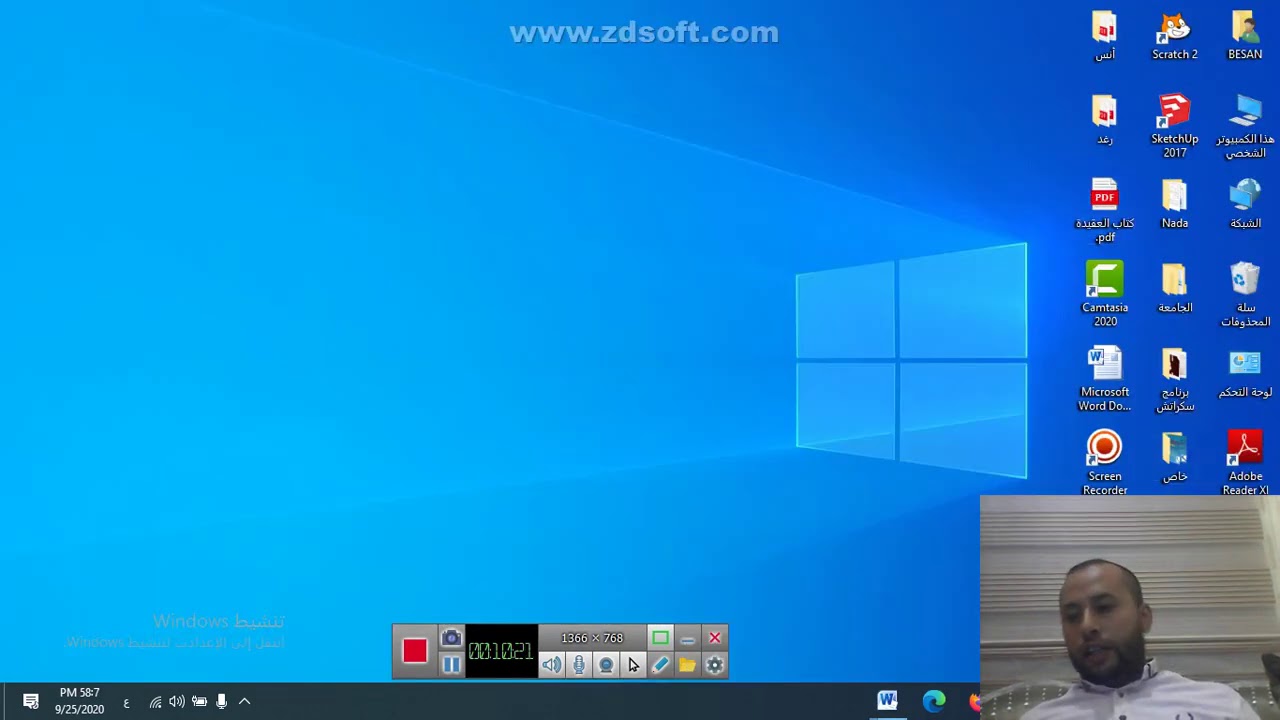The image size is (1280, 720).
Task: Select the green capture region button
Action: [x=660, y=638]
